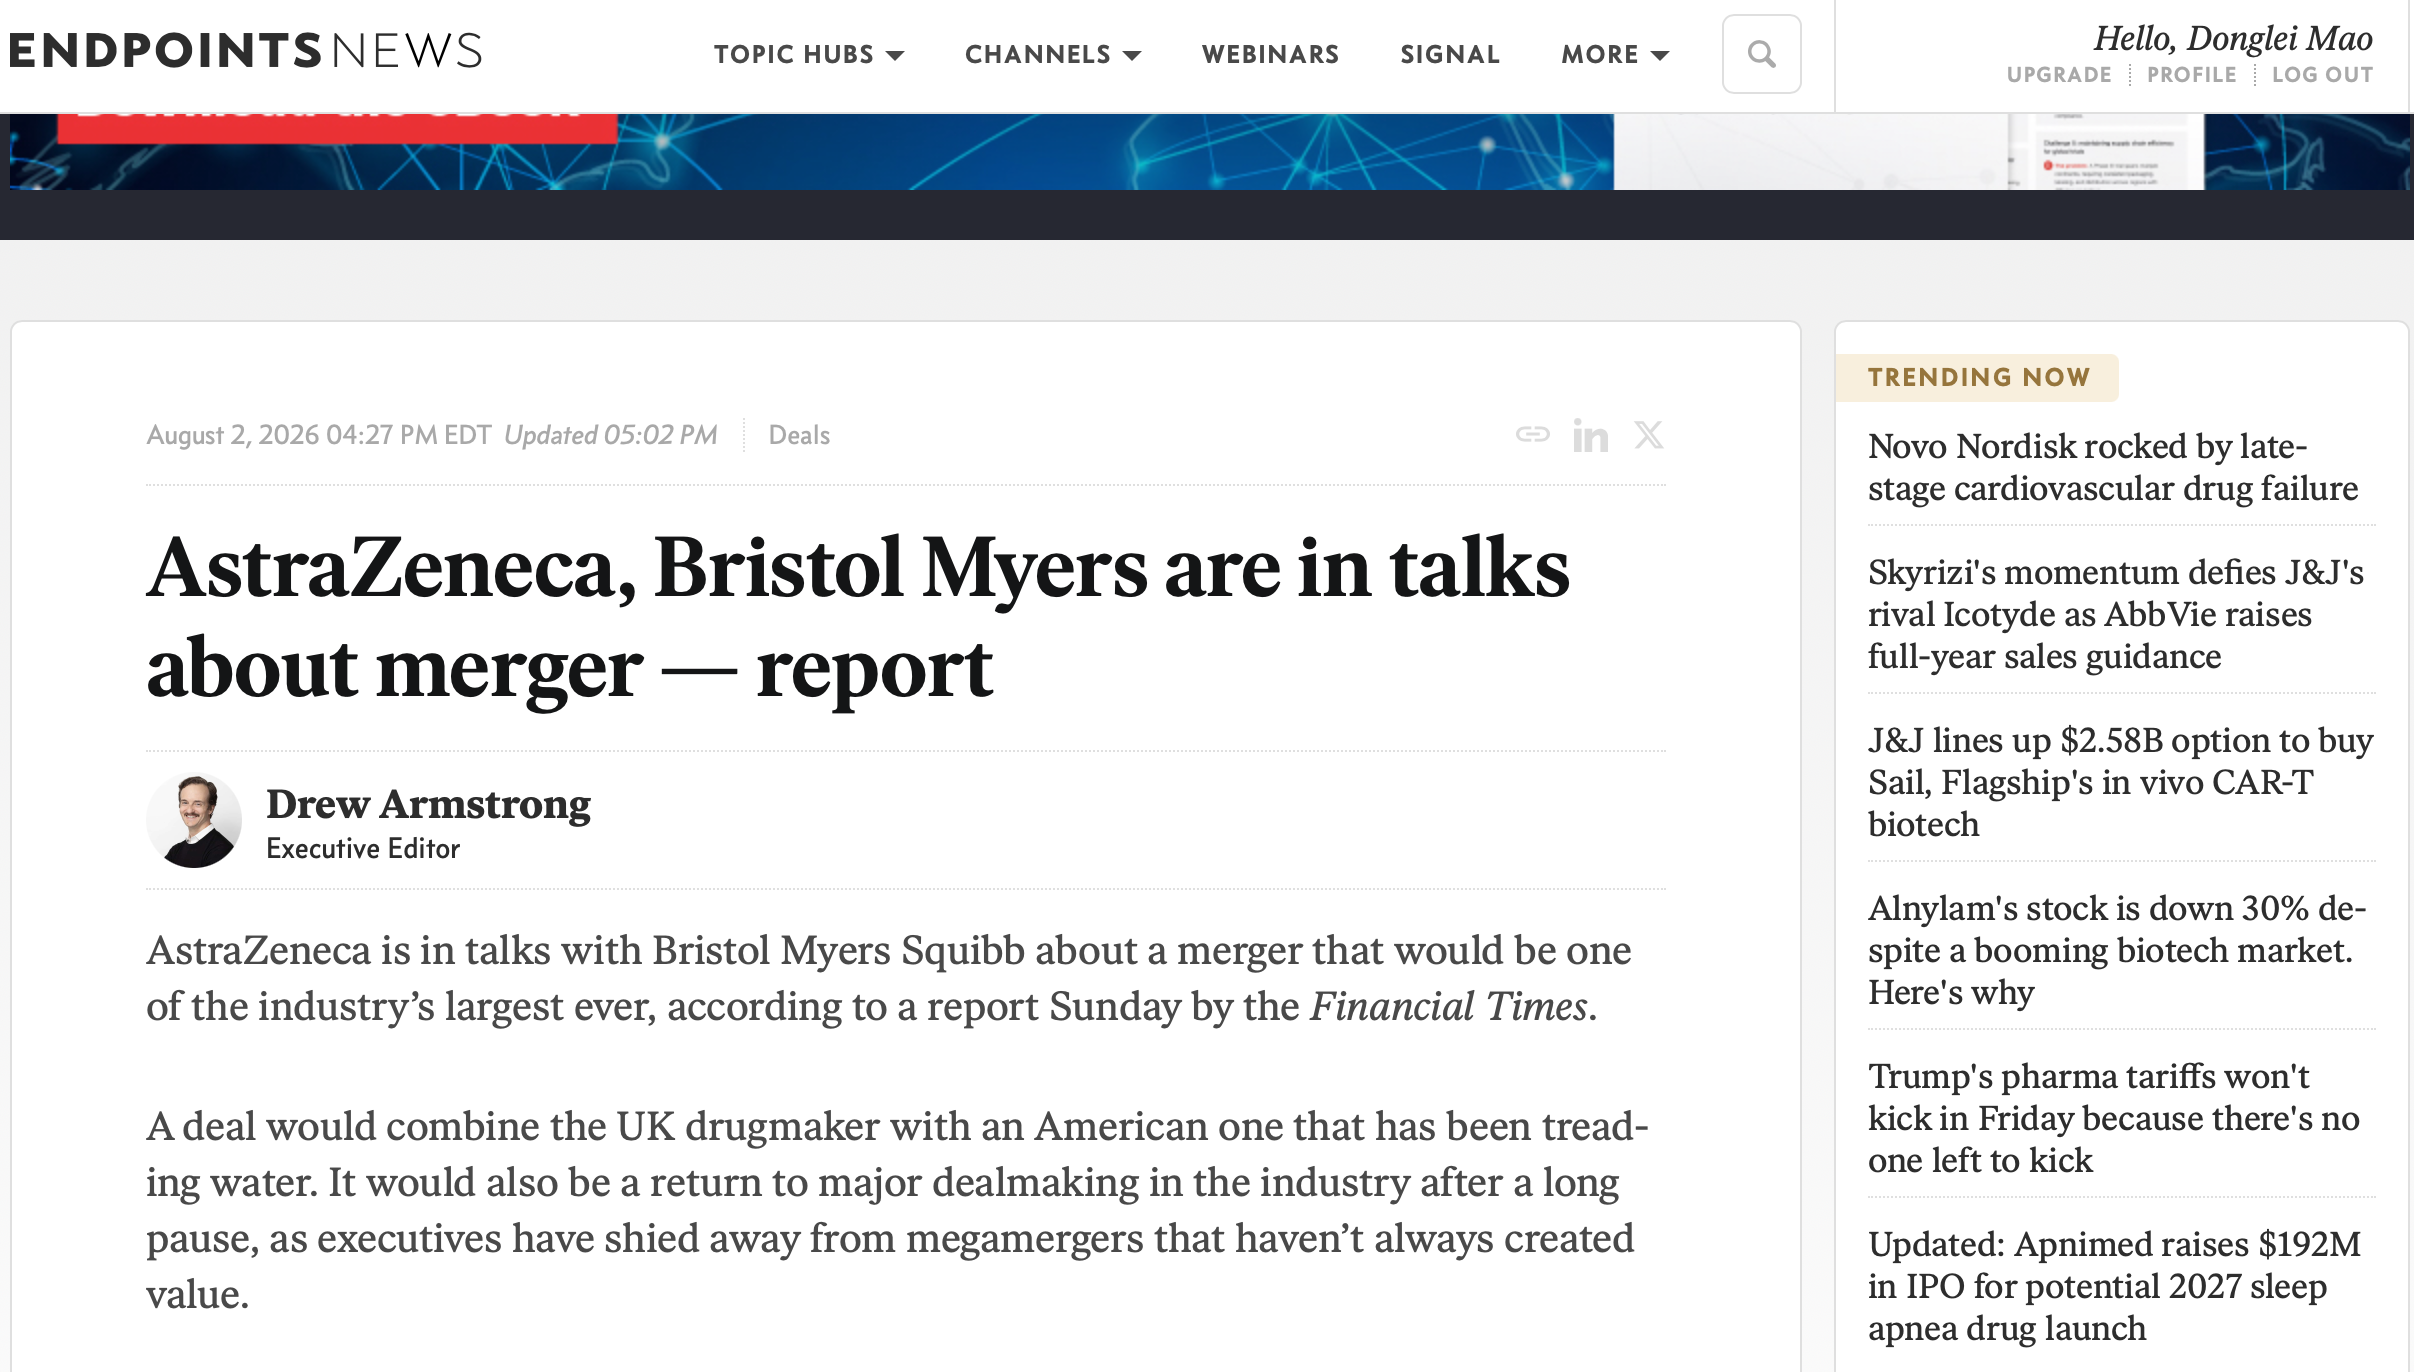This screenshot has height=1372, width=2414.
Task: Expand the Channels dropdown menu
Action: (x=1053, y=54)
